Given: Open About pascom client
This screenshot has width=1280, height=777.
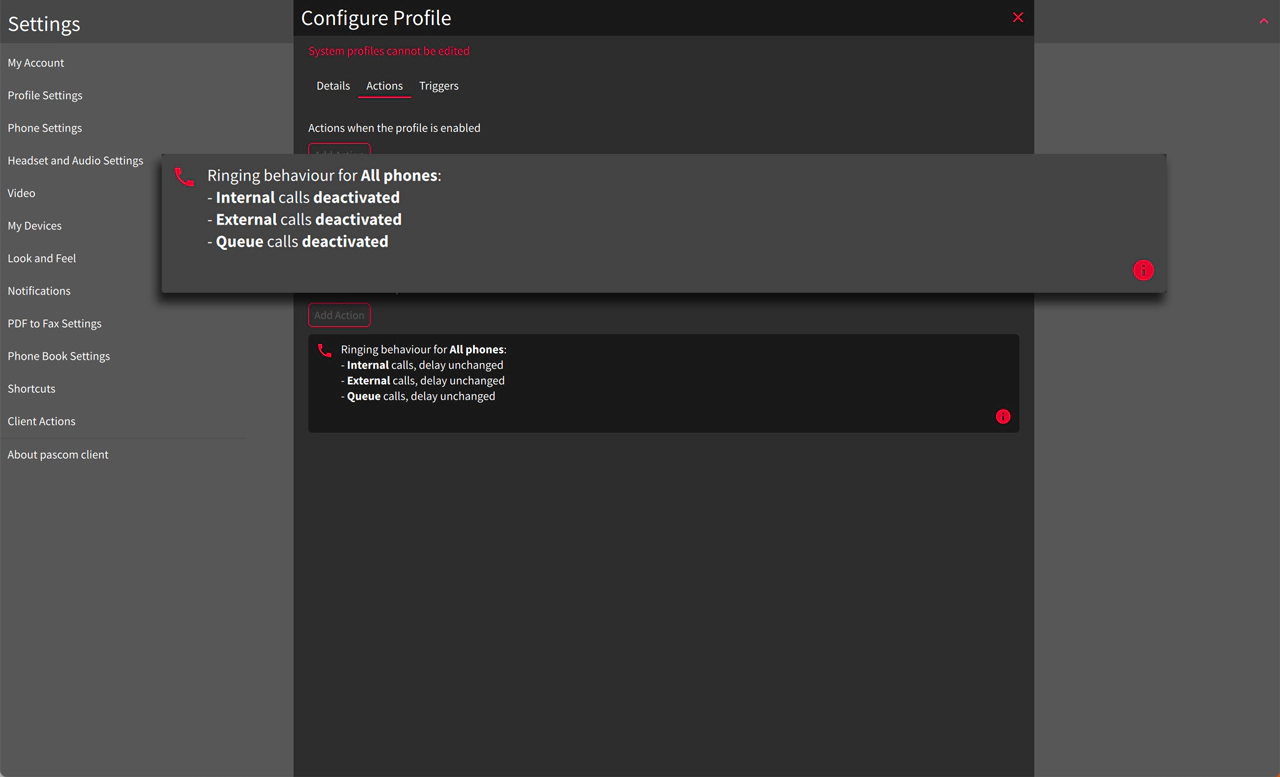Looking at the screenshot, I should click(x=57, y=454).
